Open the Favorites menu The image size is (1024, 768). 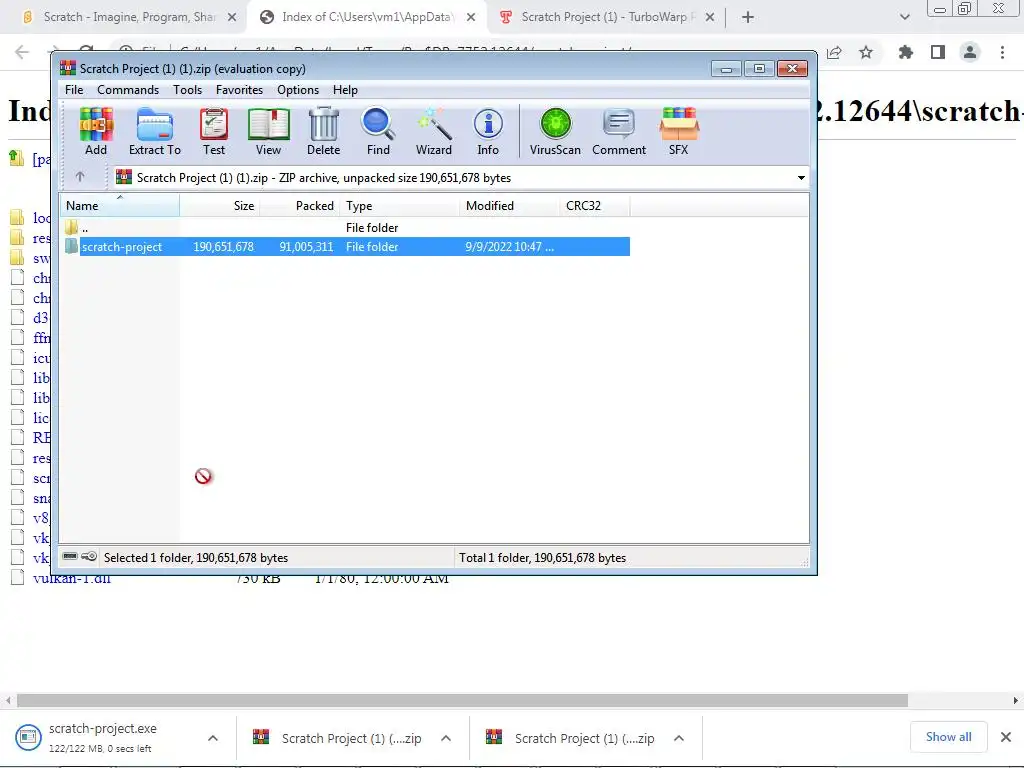tap(239, 89)
